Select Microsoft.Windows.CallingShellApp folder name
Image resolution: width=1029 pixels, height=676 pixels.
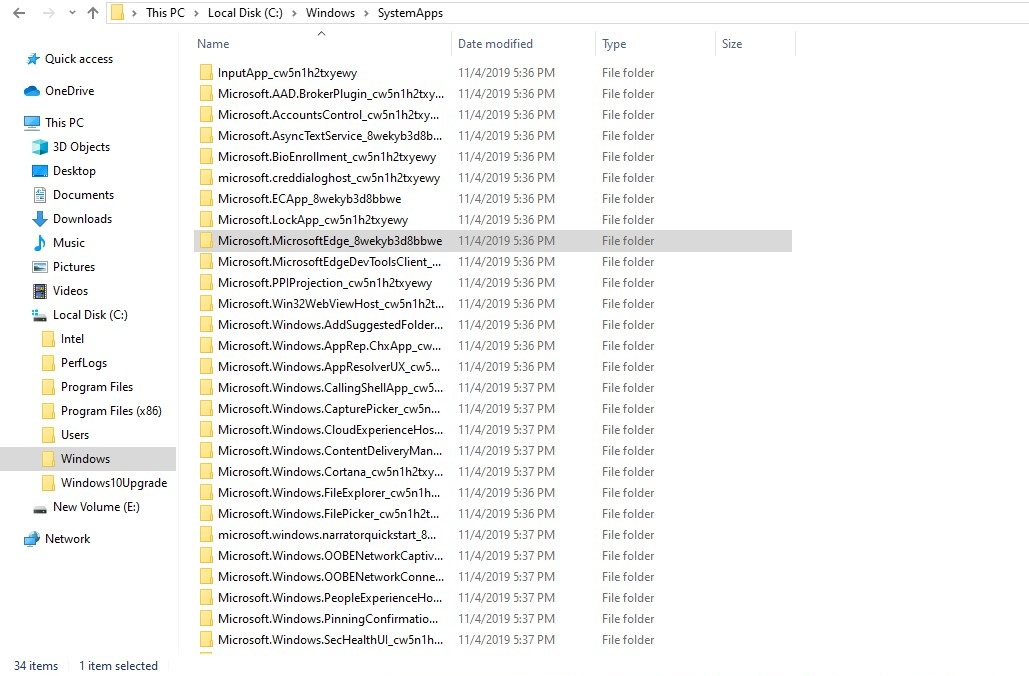point(330,388)
